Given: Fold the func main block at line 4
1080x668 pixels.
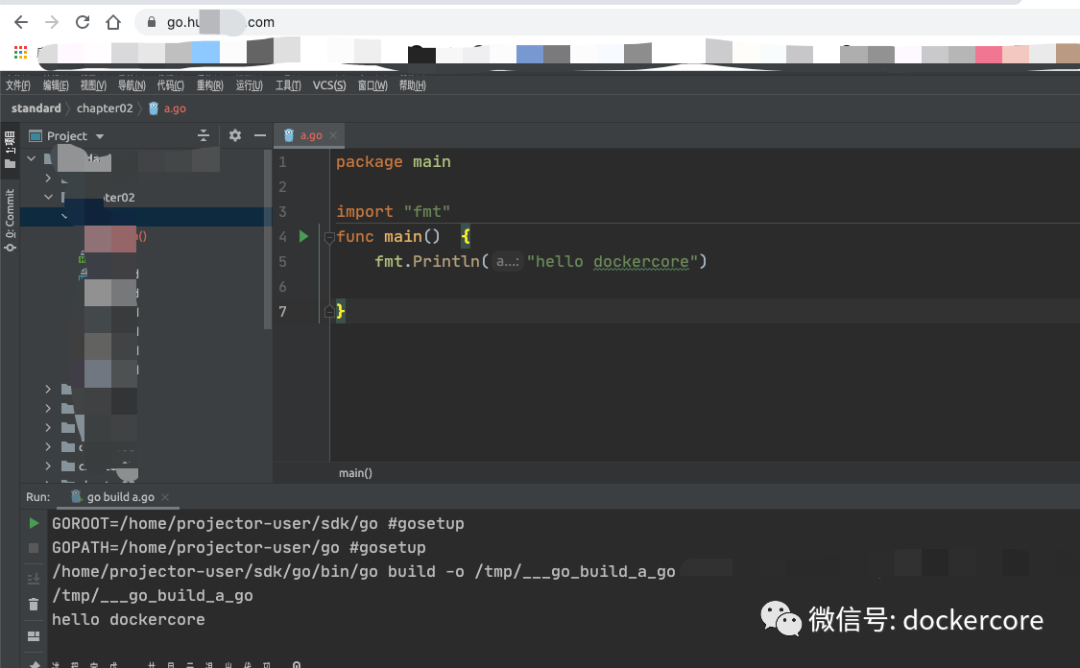Looking at the screenshot, I should click(x=329, y=238).
